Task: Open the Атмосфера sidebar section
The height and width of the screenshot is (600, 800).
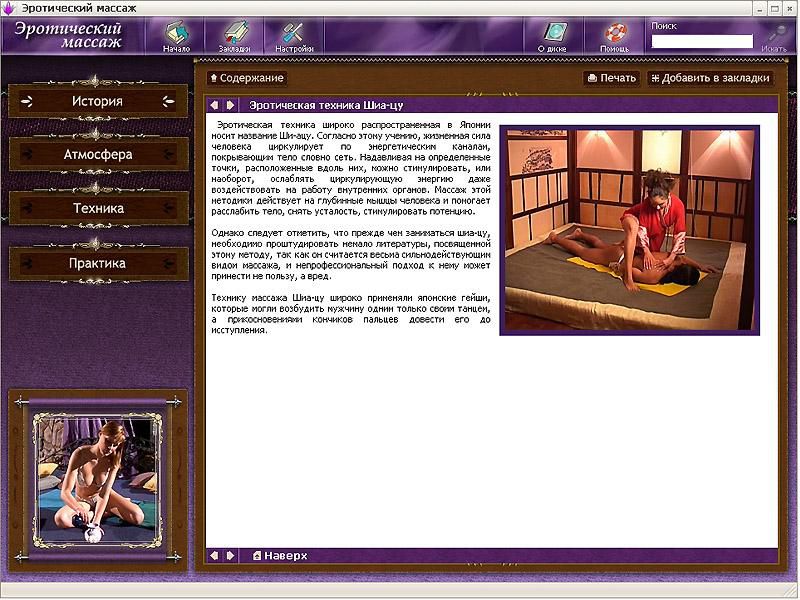Action: (97, 155)
